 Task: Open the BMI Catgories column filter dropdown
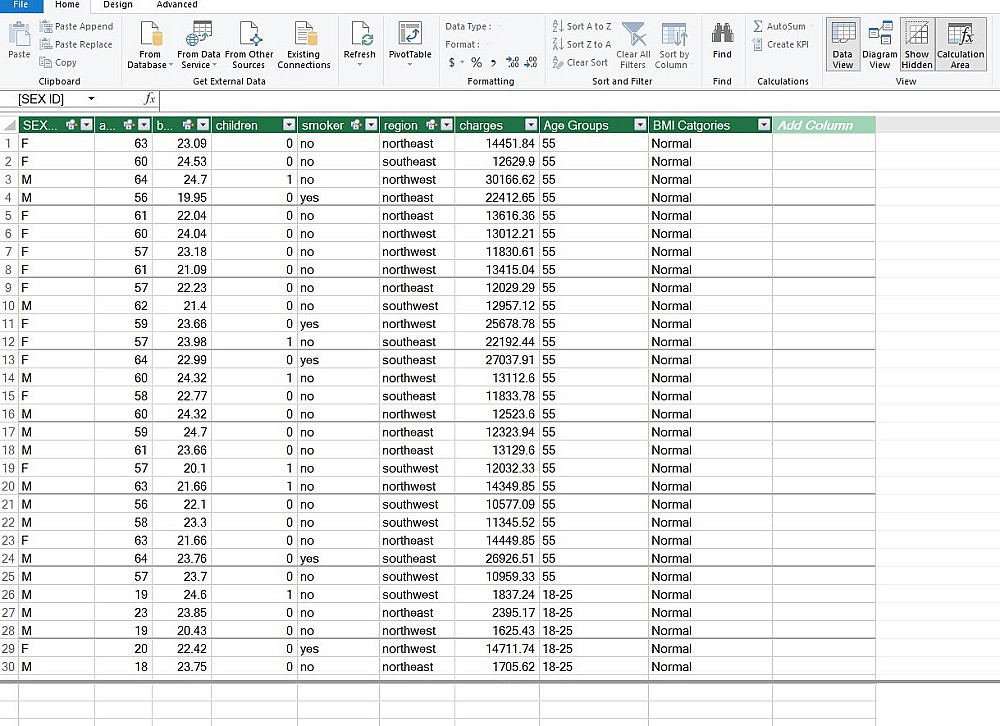[x=764, y=125]
